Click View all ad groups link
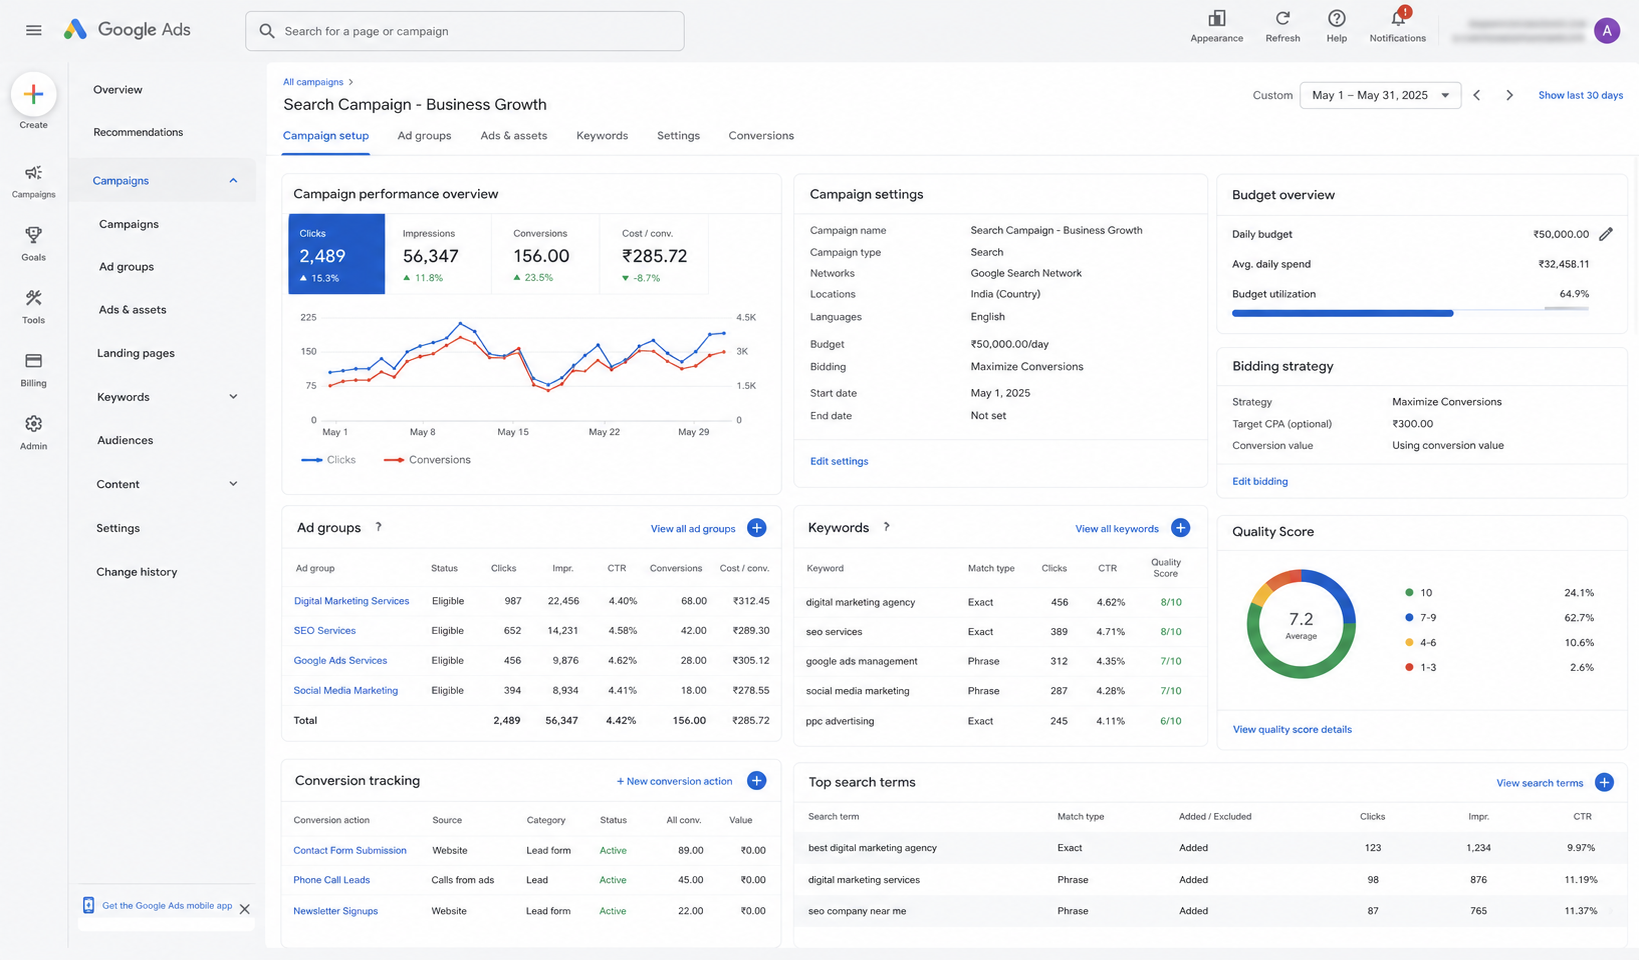1639x960 pixels. pyautogui.click(x=693, y=529)
